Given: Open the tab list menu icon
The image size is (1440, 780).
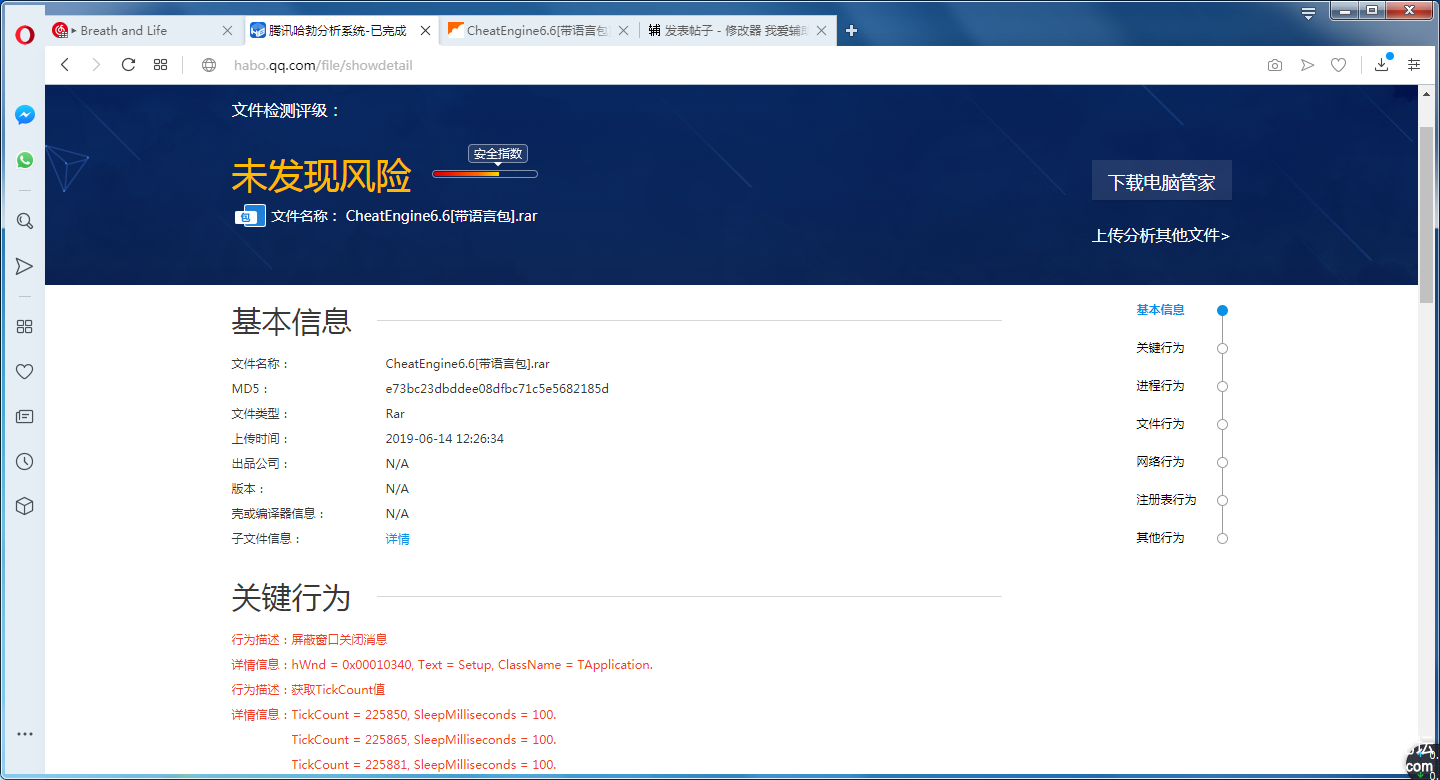Looking at the screenshot, I should tap(1308, 13).
